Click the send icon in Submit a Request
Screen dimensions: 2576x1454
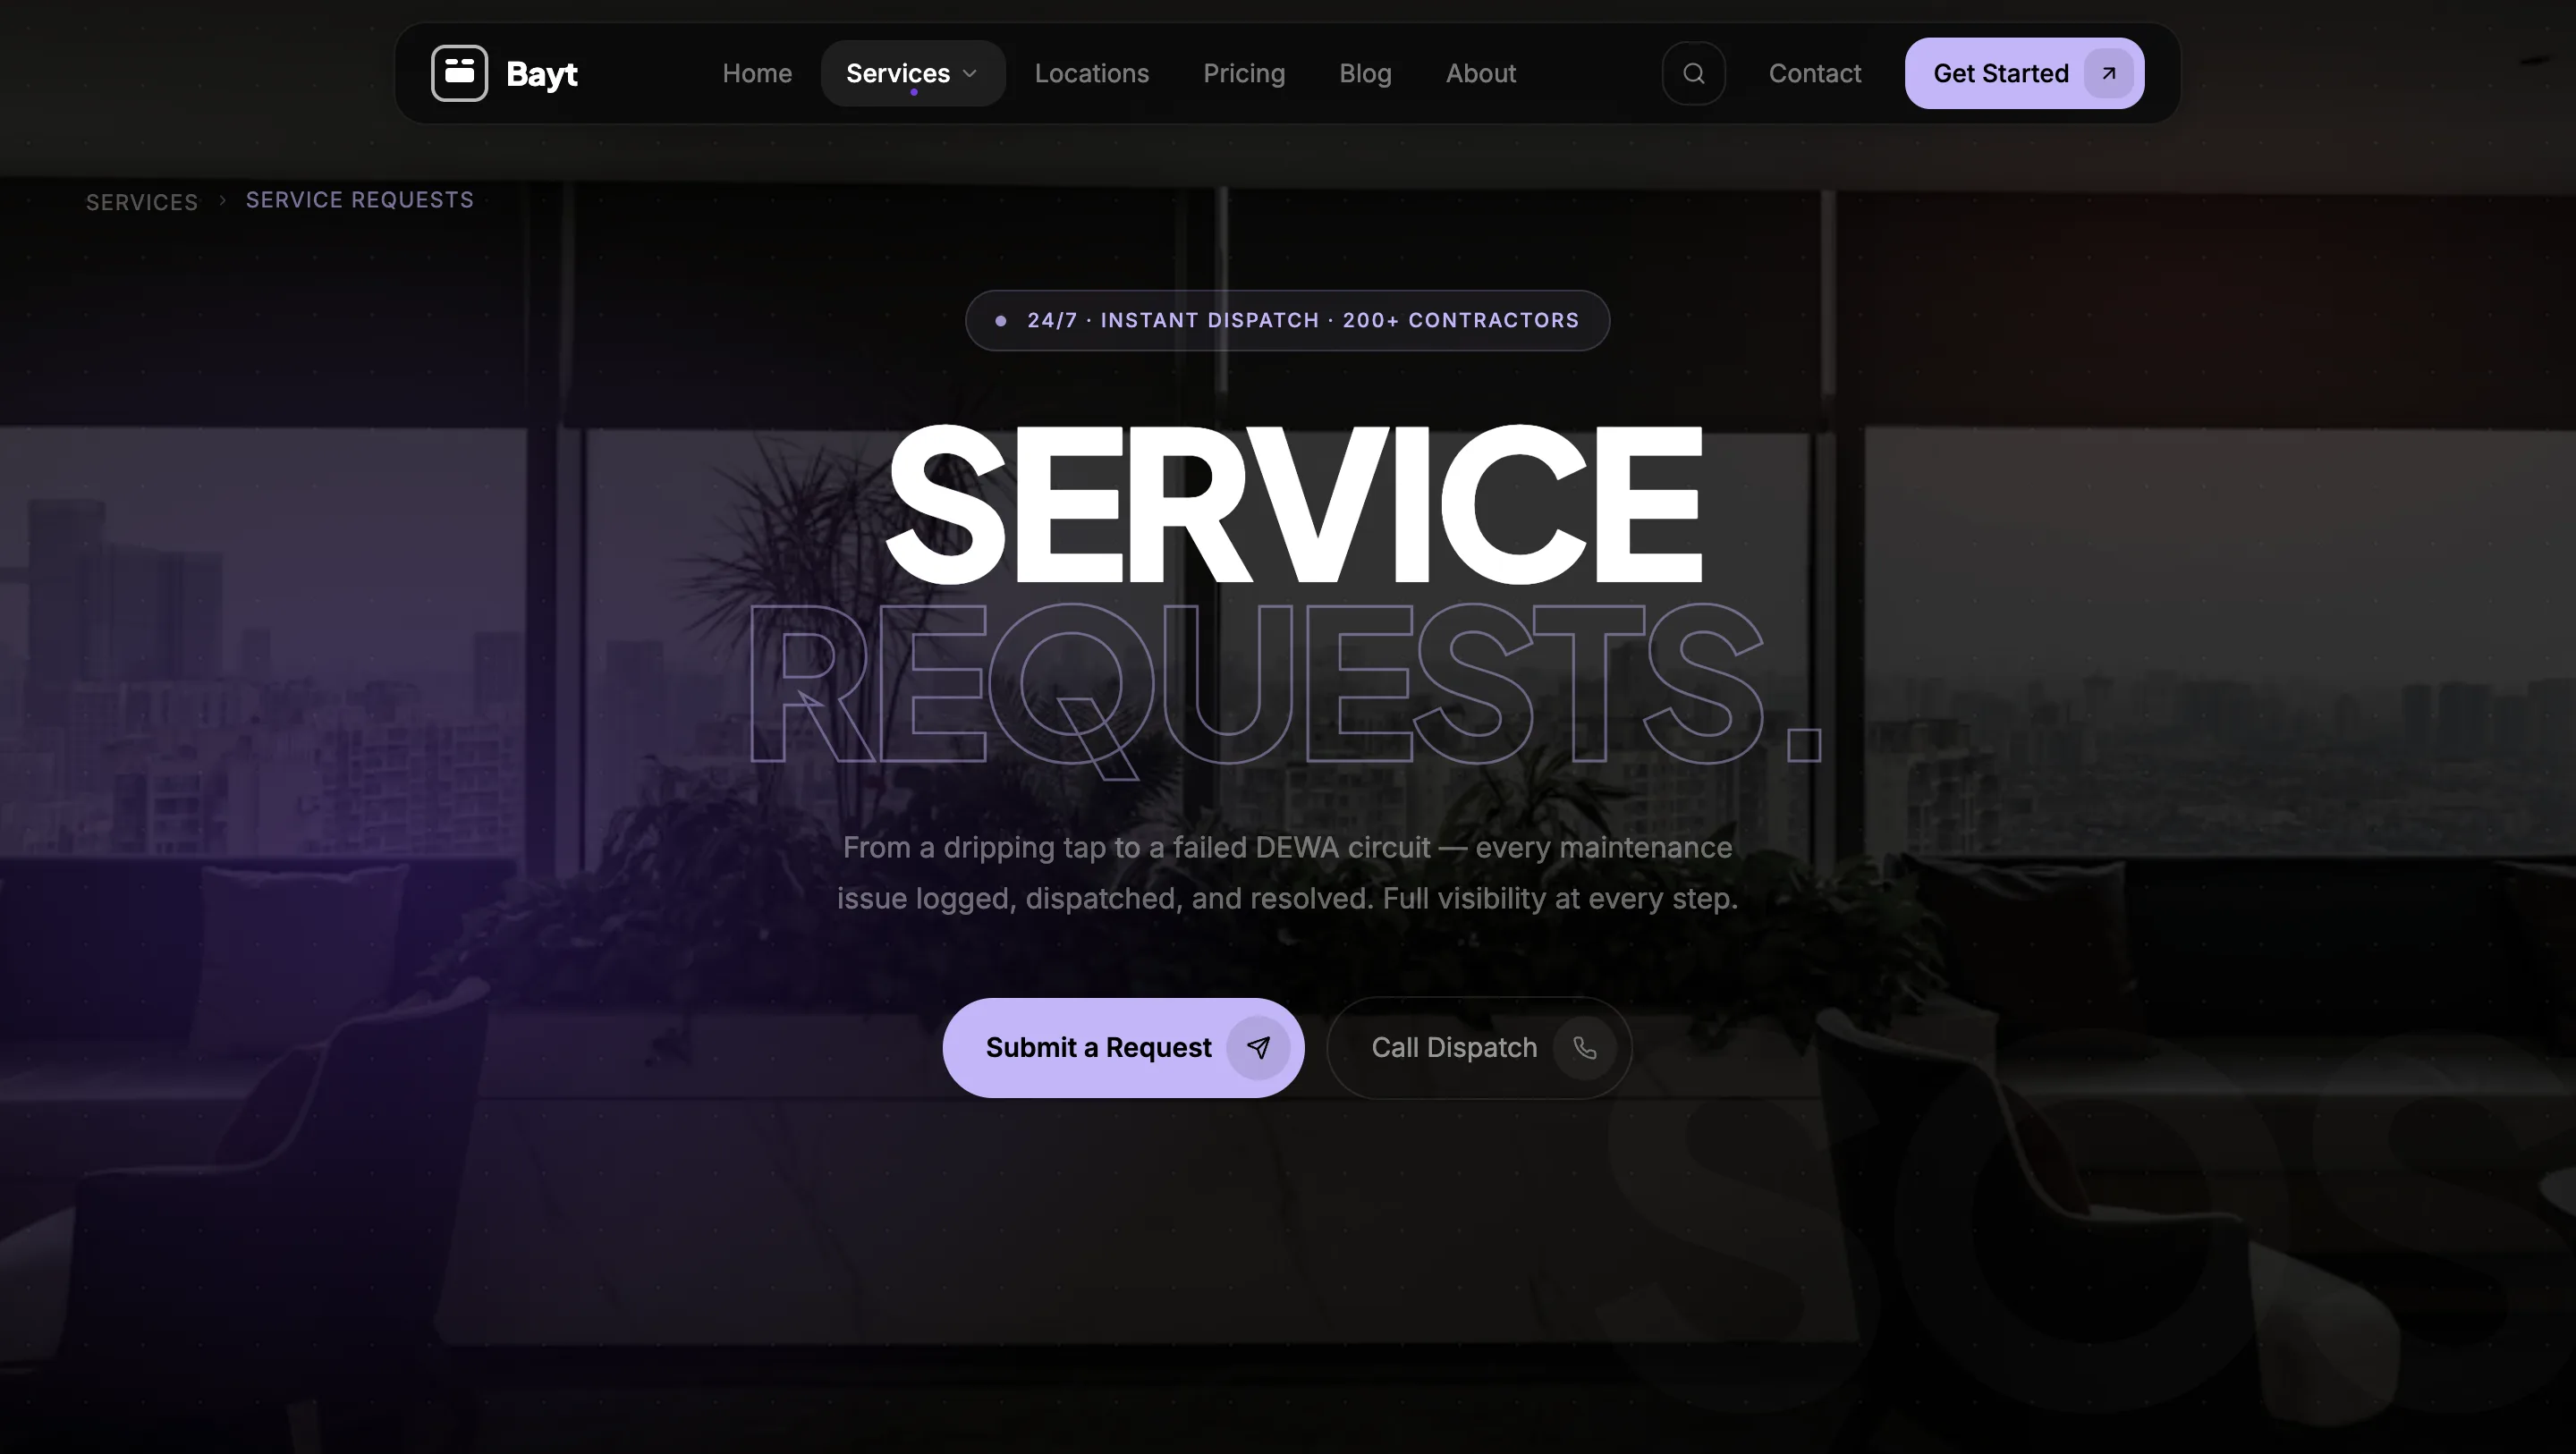1259,1047
